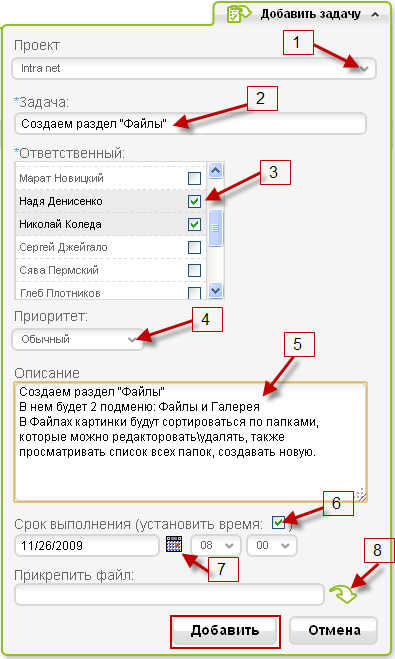Click the green attach file arrow icon

click(x=343, y=594)
